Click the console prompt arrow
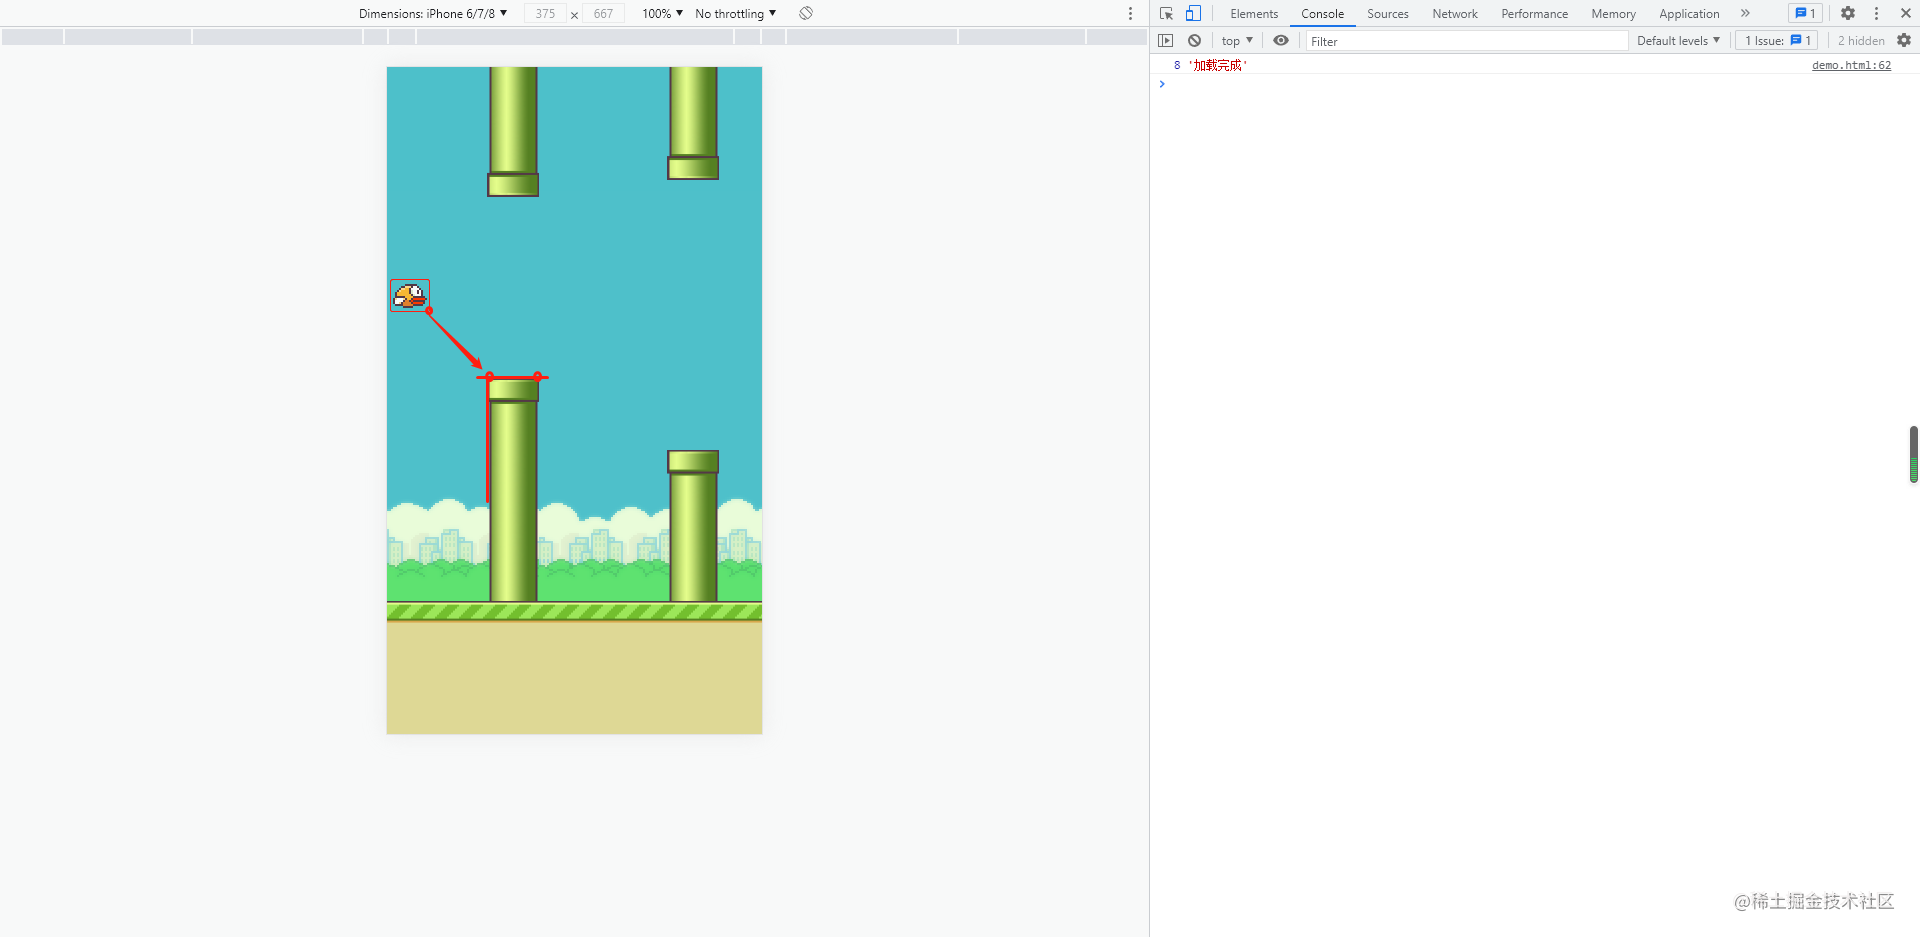 1162,84
